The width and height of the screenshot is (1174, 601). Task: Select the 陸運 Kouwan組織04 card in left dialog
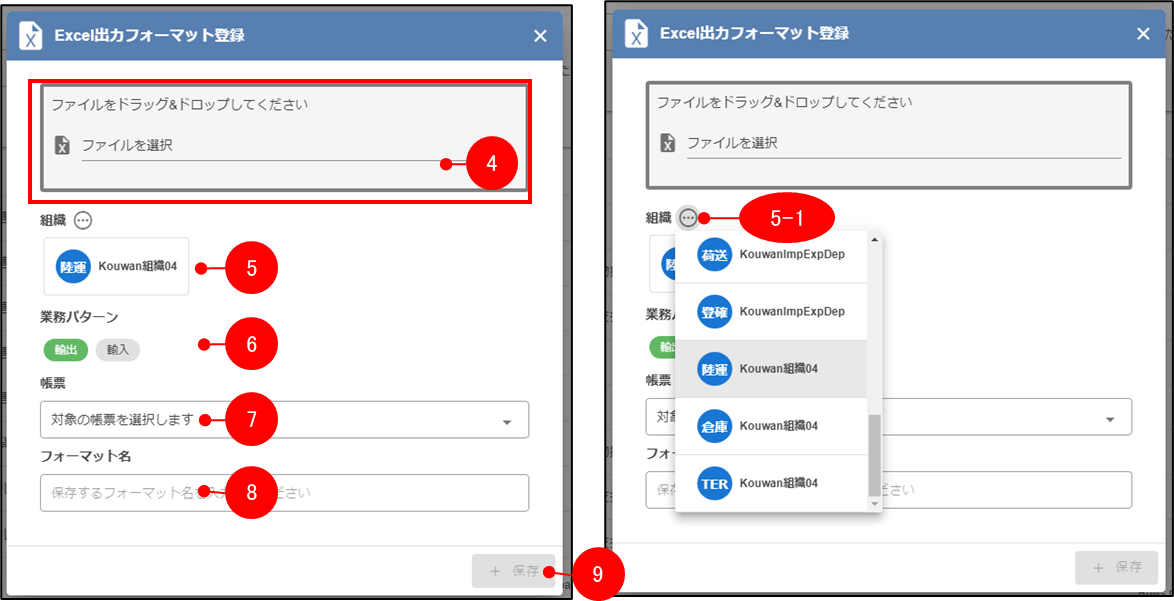tap(117, 267)
